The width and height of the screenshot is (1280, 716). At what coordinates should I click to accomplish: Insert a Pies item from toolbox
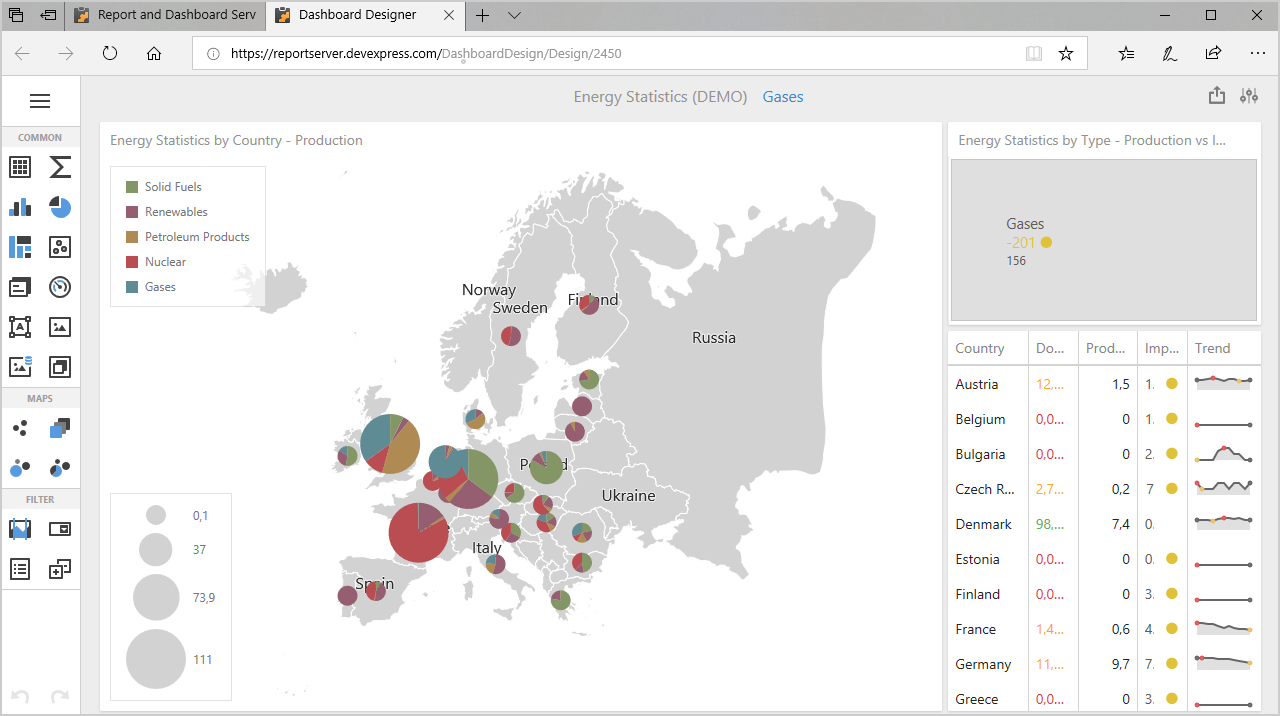pyautogui.click(x=60, y=207)
